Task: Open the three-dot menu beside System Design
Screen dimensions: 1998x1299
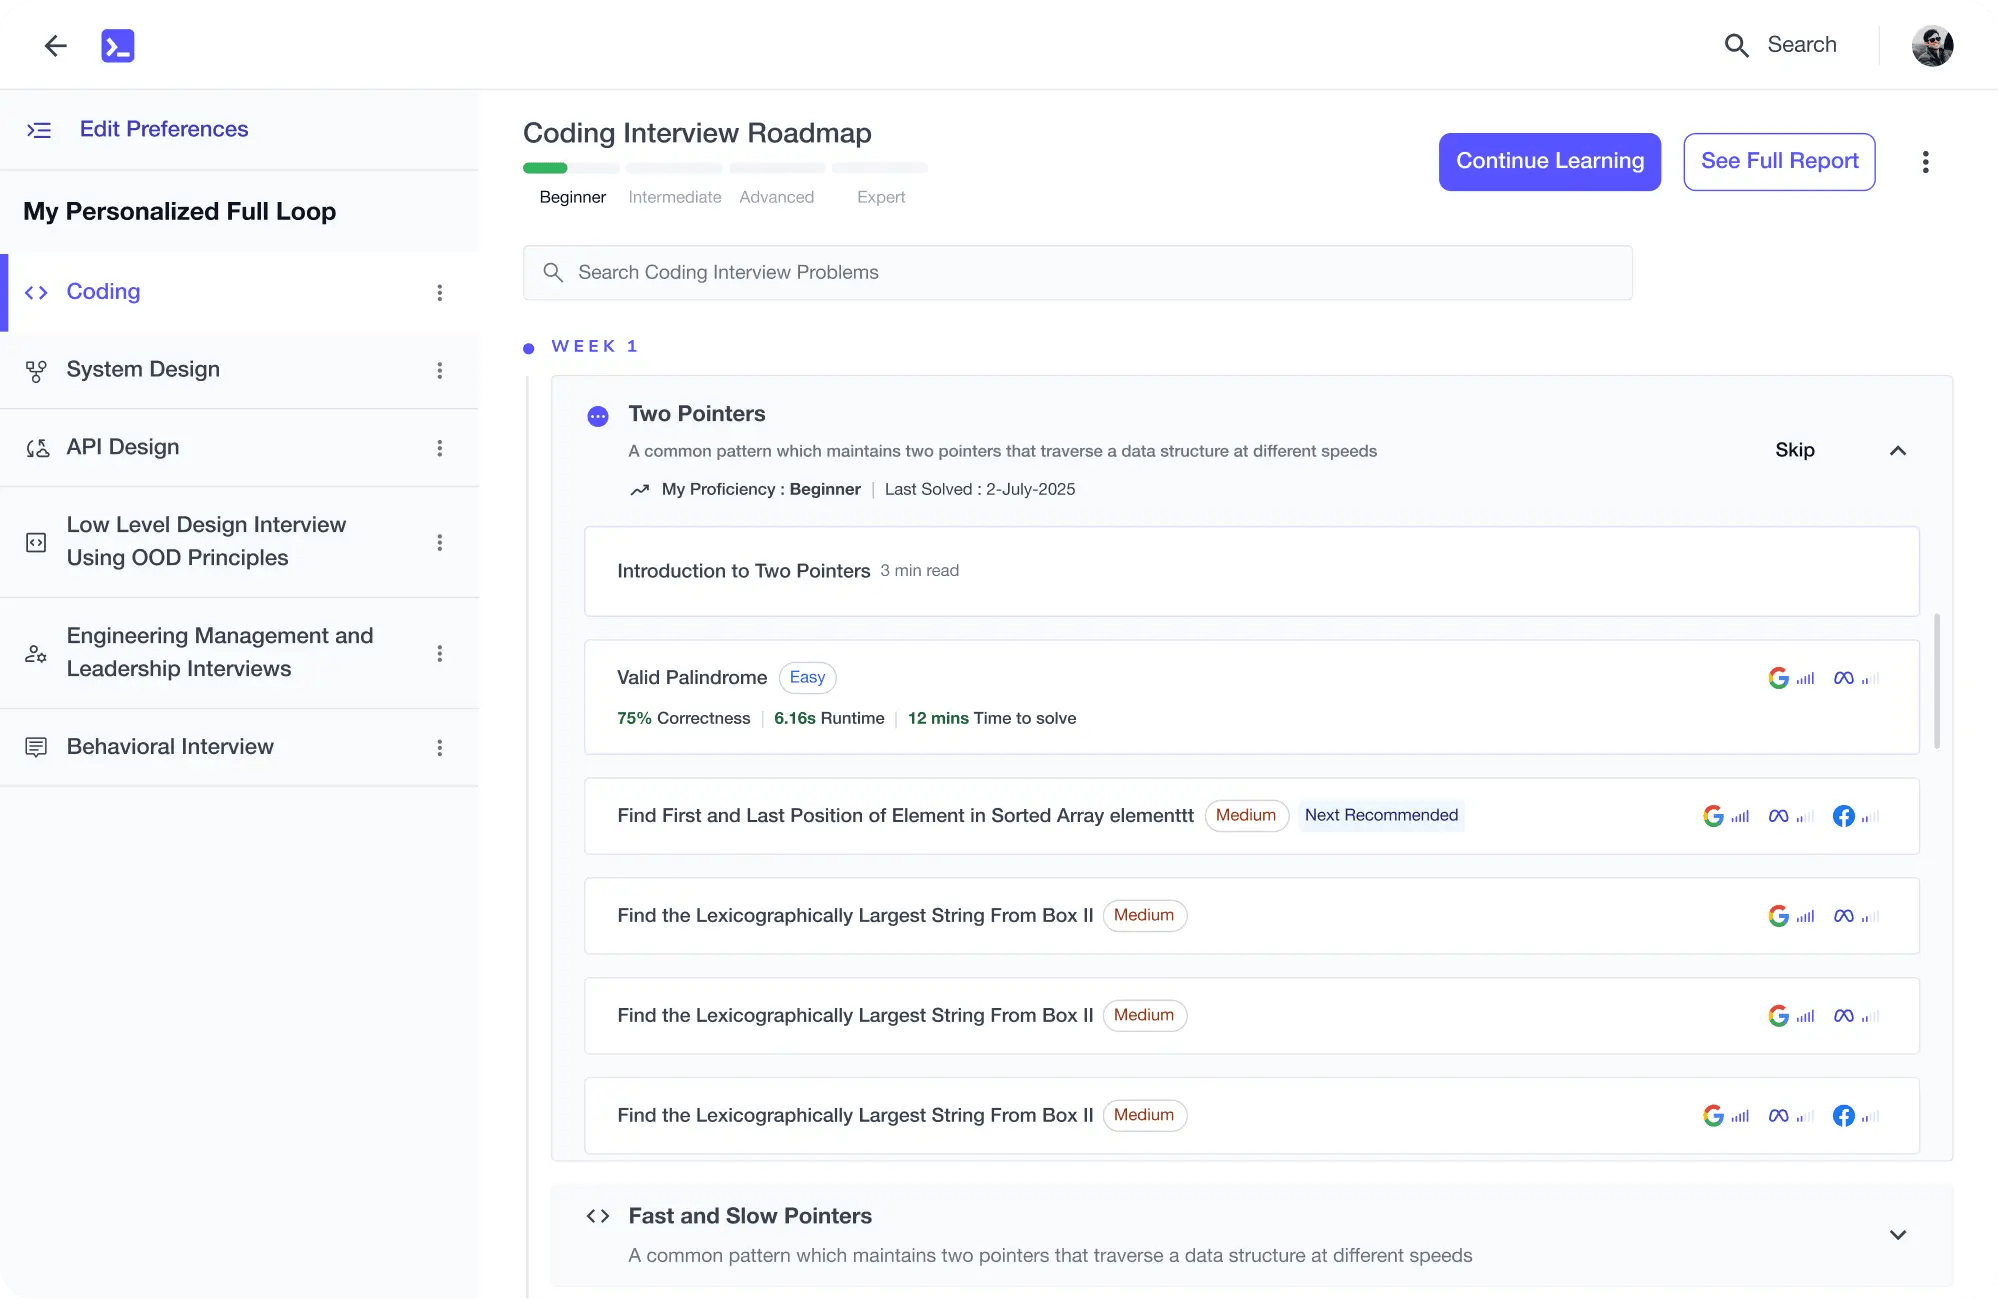Action: point(439,370)
